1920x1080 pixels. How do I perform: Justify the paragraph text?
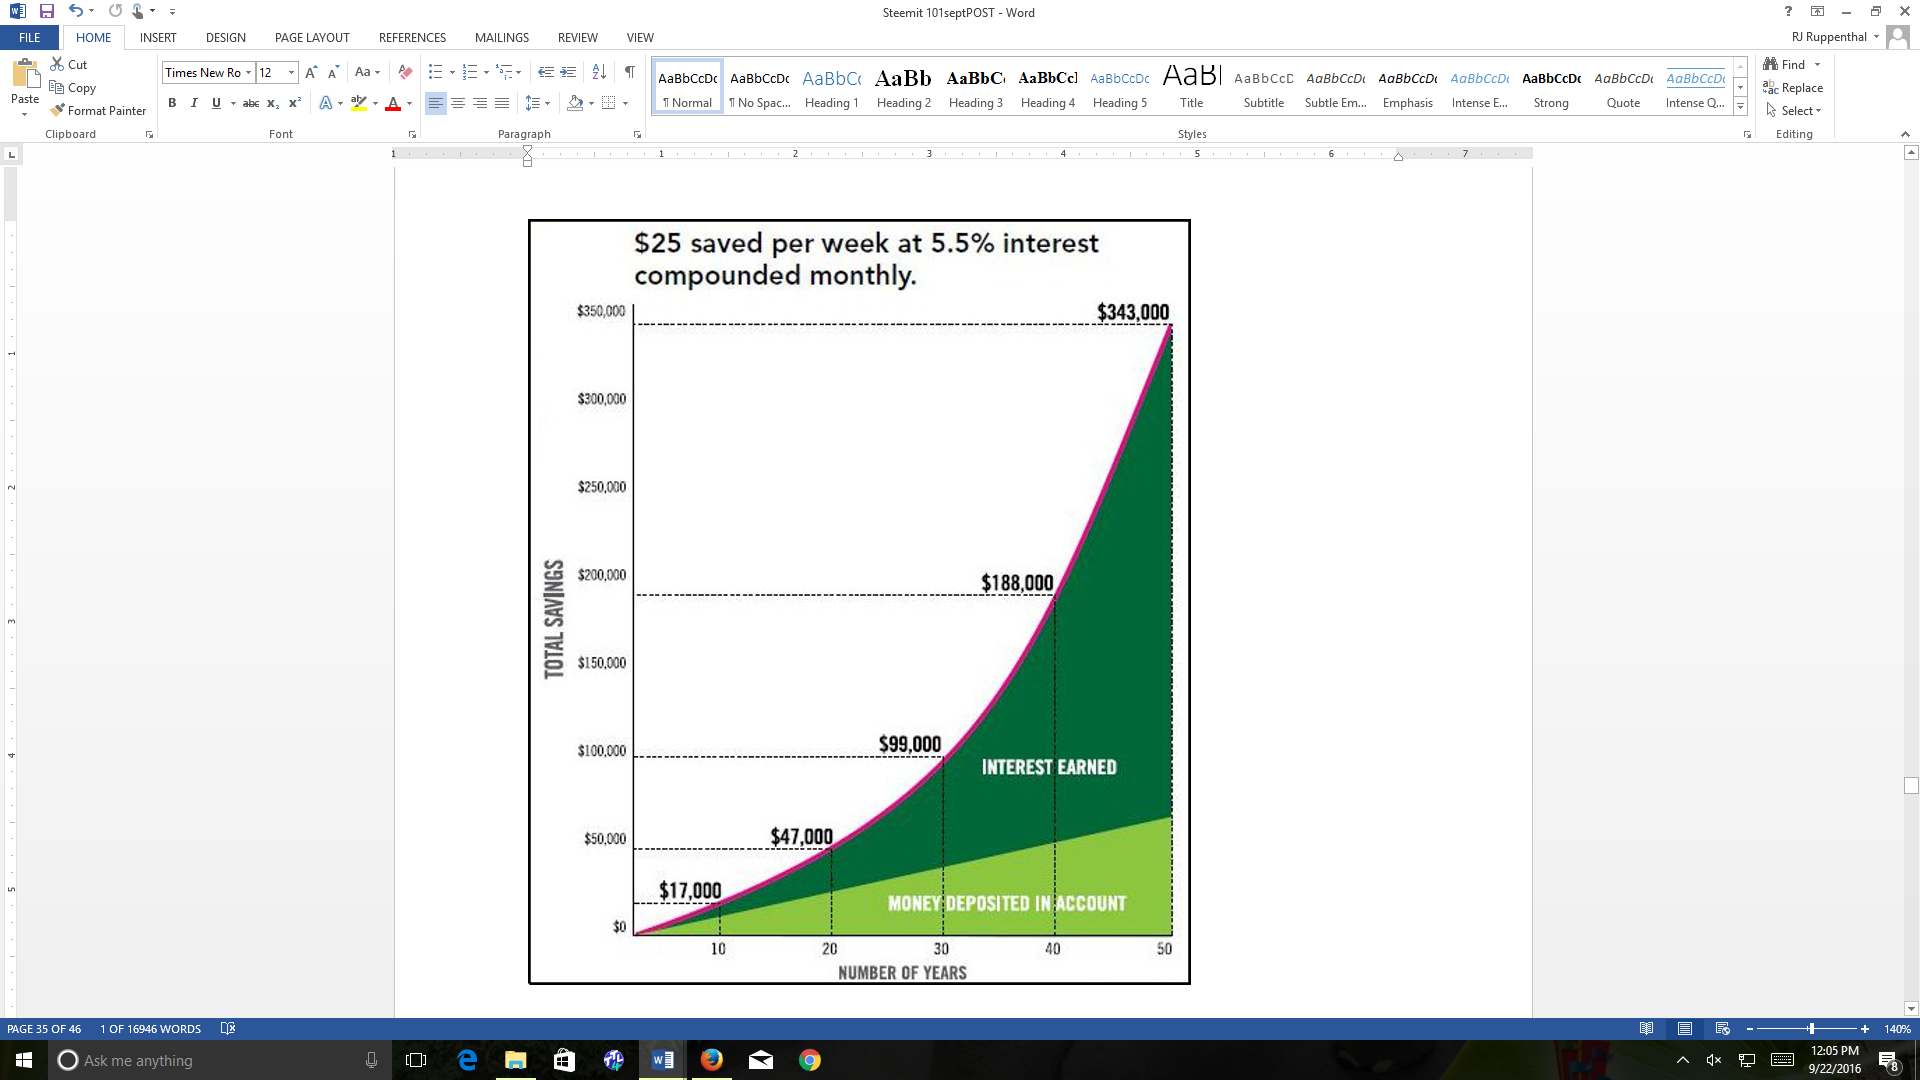click(x=502, y=103)
